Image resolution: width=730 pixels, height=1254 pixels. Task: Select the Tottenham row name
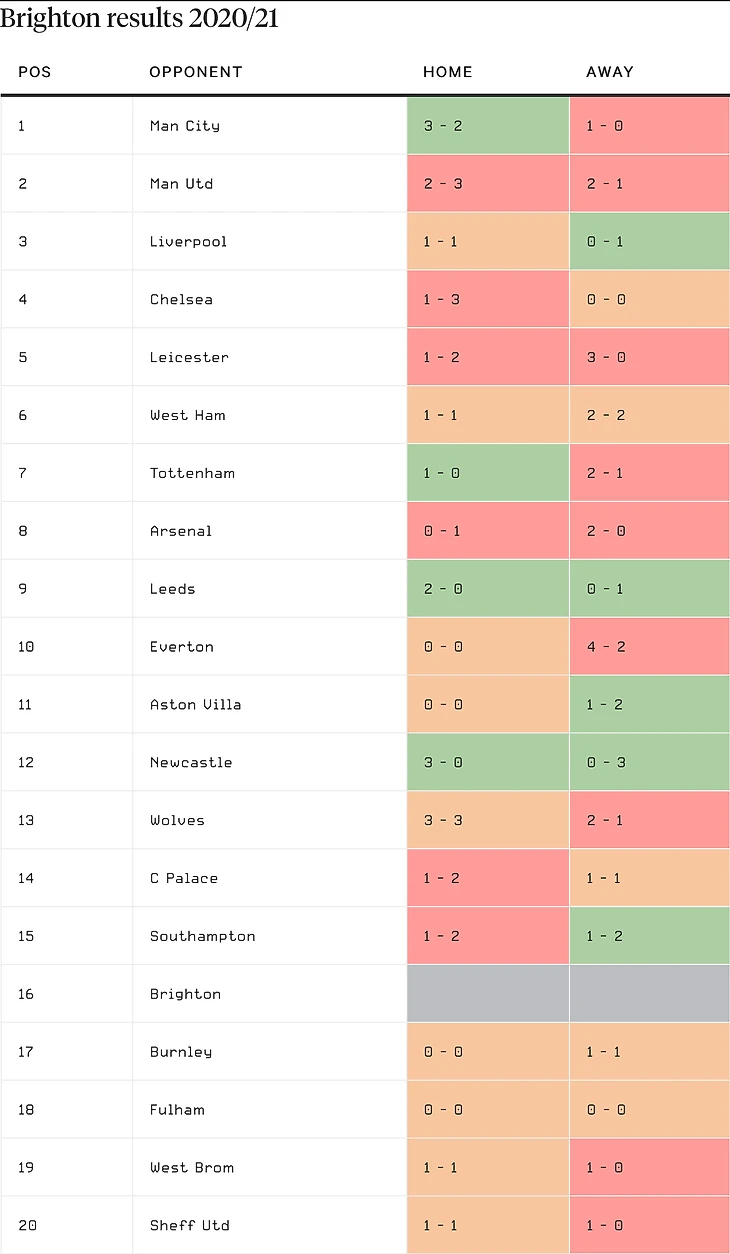click(192, 474)
